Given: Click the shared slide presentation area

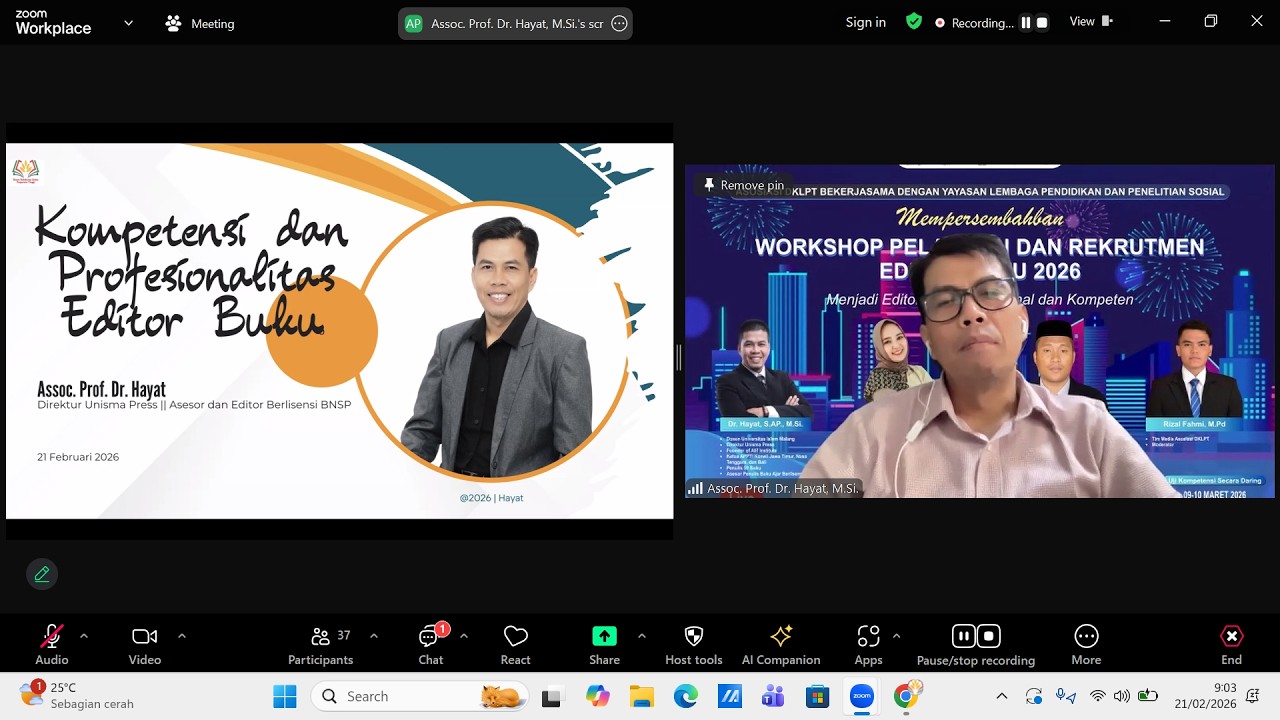Looking at the screenshot, I should click(x=340, y=331).
